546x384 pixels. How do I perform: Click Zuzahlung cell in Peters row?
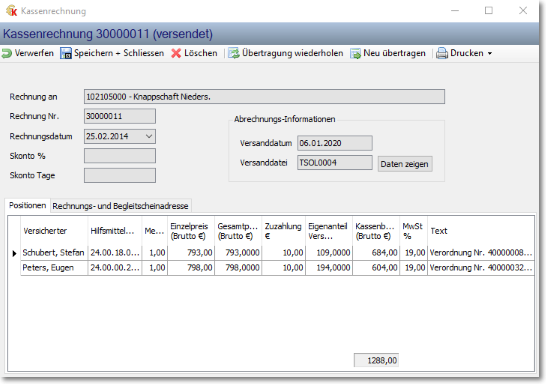tap(284, 268)
